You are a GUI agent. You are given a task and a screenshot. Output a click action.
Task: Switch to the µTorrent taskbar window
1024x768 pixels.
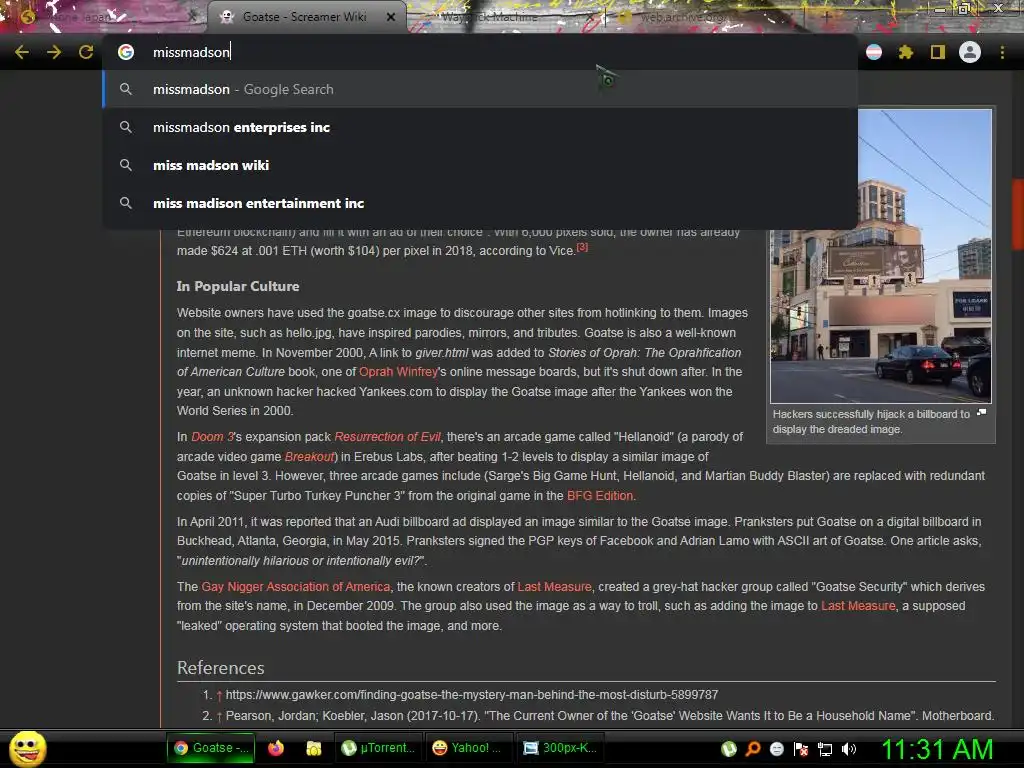click(378, 748)
